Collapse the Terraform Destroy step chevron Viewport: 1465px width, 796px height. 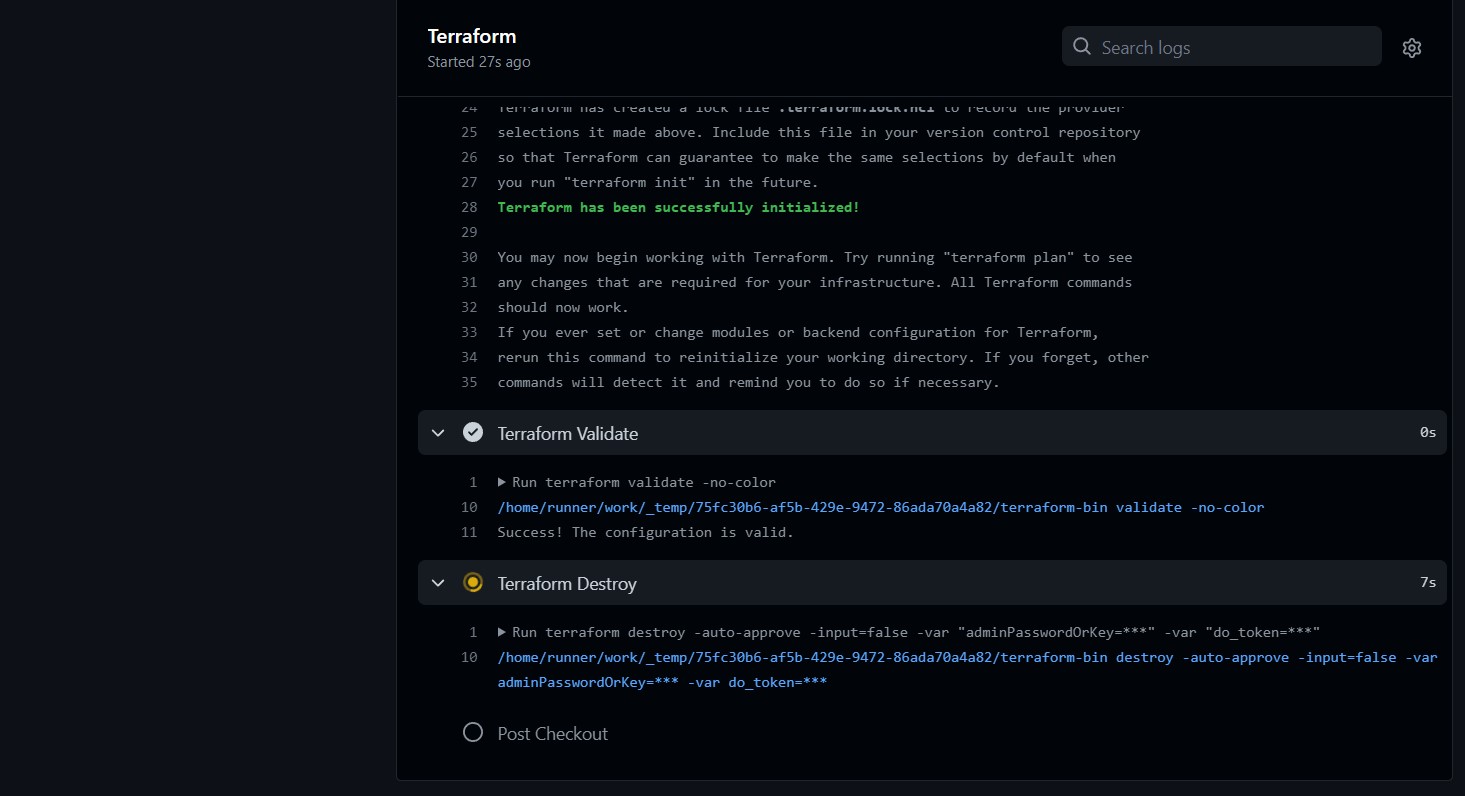(x=438, y=583)
